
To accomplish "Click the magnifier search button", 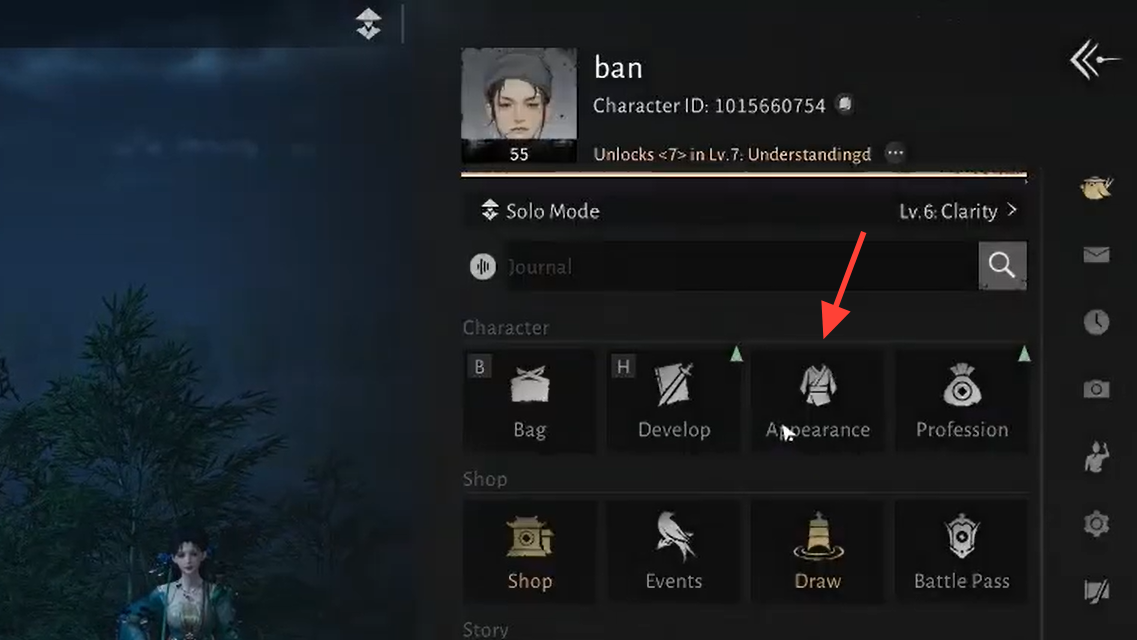I will 1002,265.
